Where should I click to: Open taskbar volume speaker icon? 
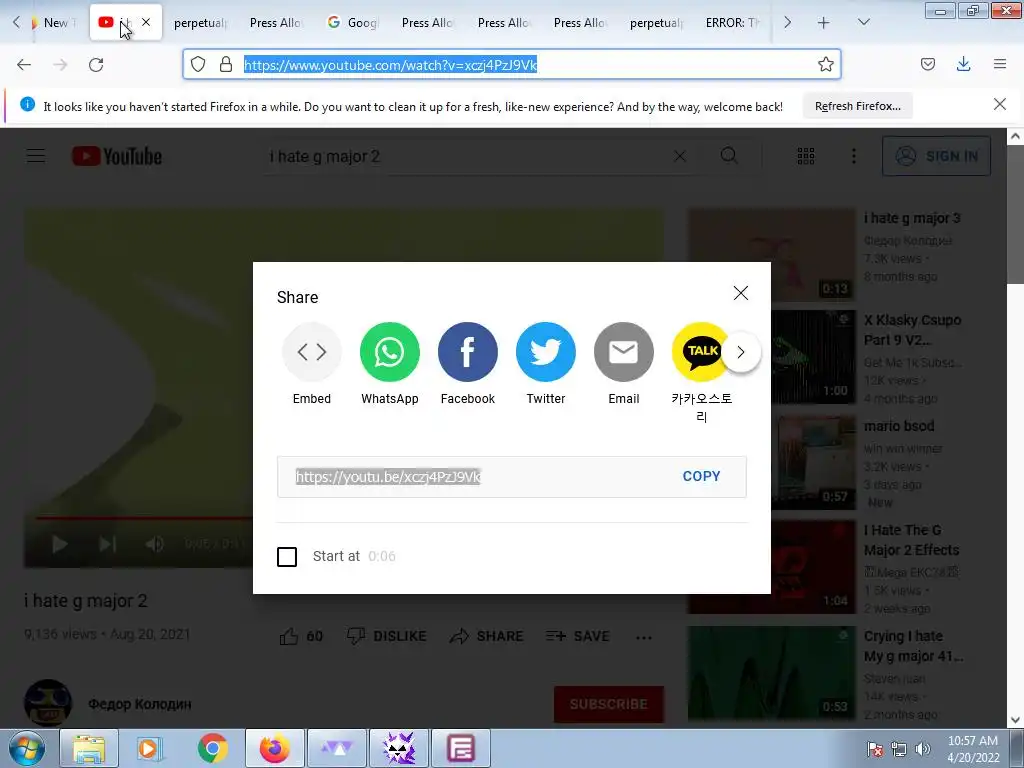click(x=923, y=748)
